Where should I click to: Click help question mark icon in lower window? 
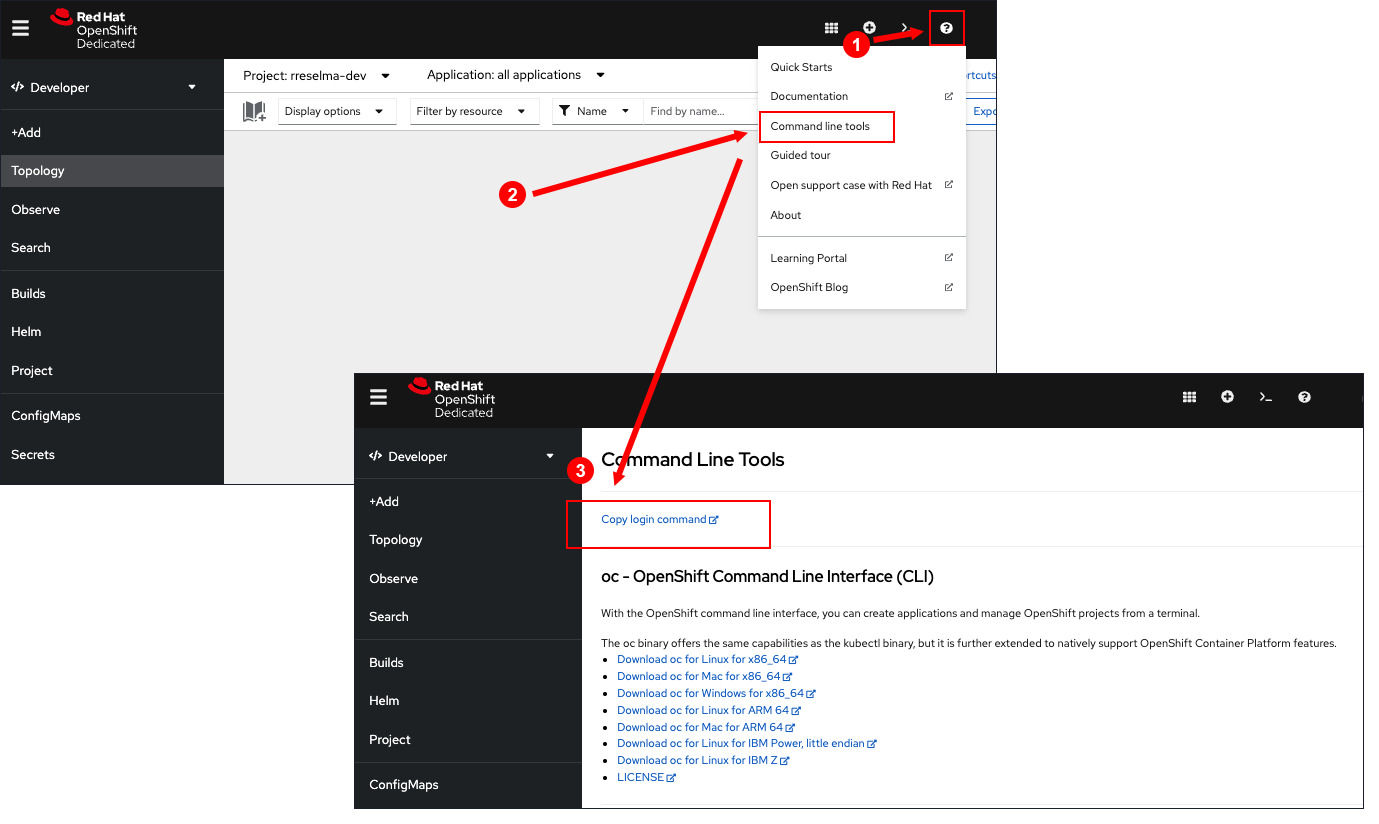click(x=1304, y=397)
